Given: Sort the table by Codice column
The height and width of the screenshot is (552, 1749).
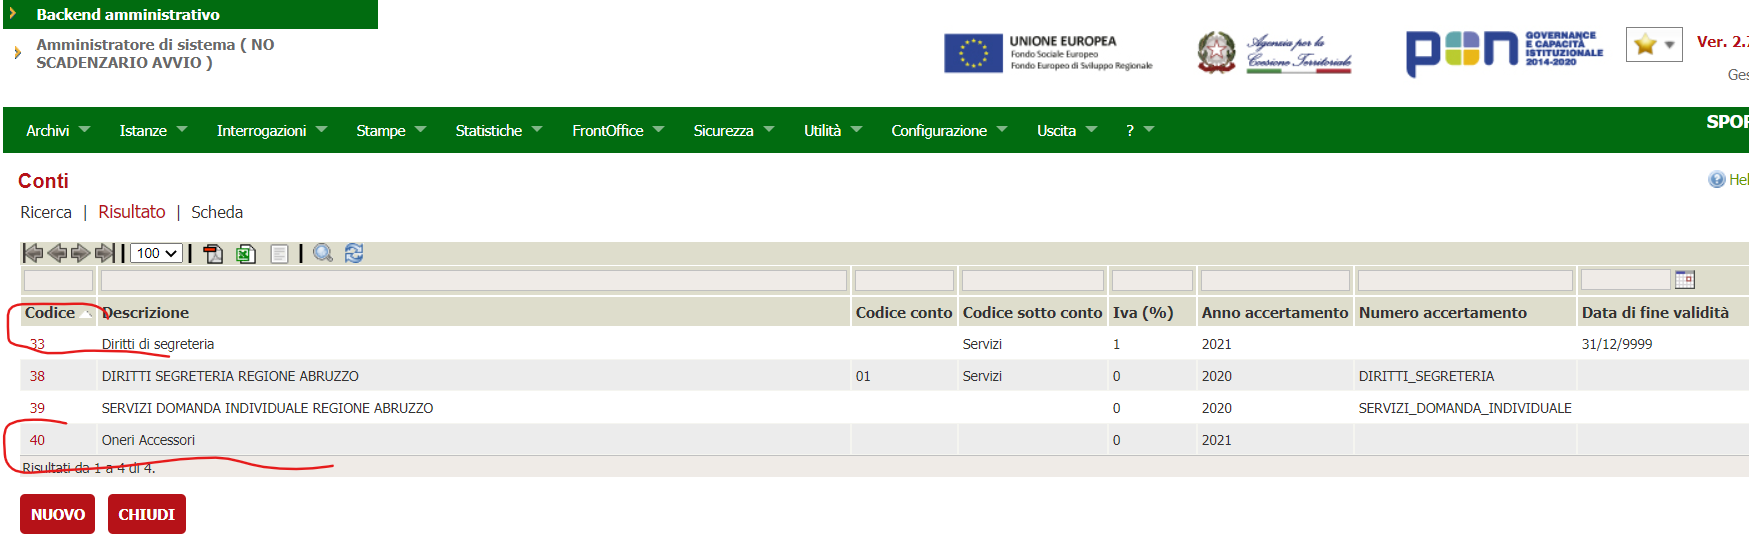Looking at the screenshot, I should pyautogui.click(x=50, y=313).
